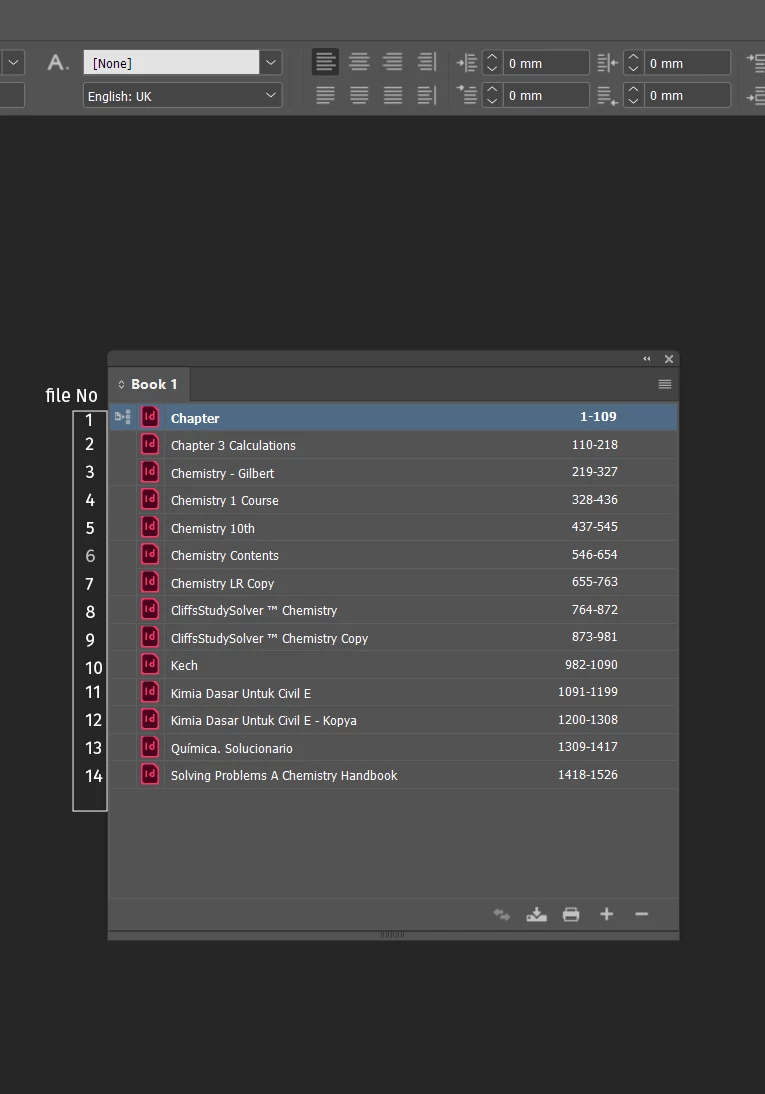Select CliffsStudySolver ™ Chemistry Copy document
The height and width of the screenshot is (1094, 765).
[x=393, y=638]
